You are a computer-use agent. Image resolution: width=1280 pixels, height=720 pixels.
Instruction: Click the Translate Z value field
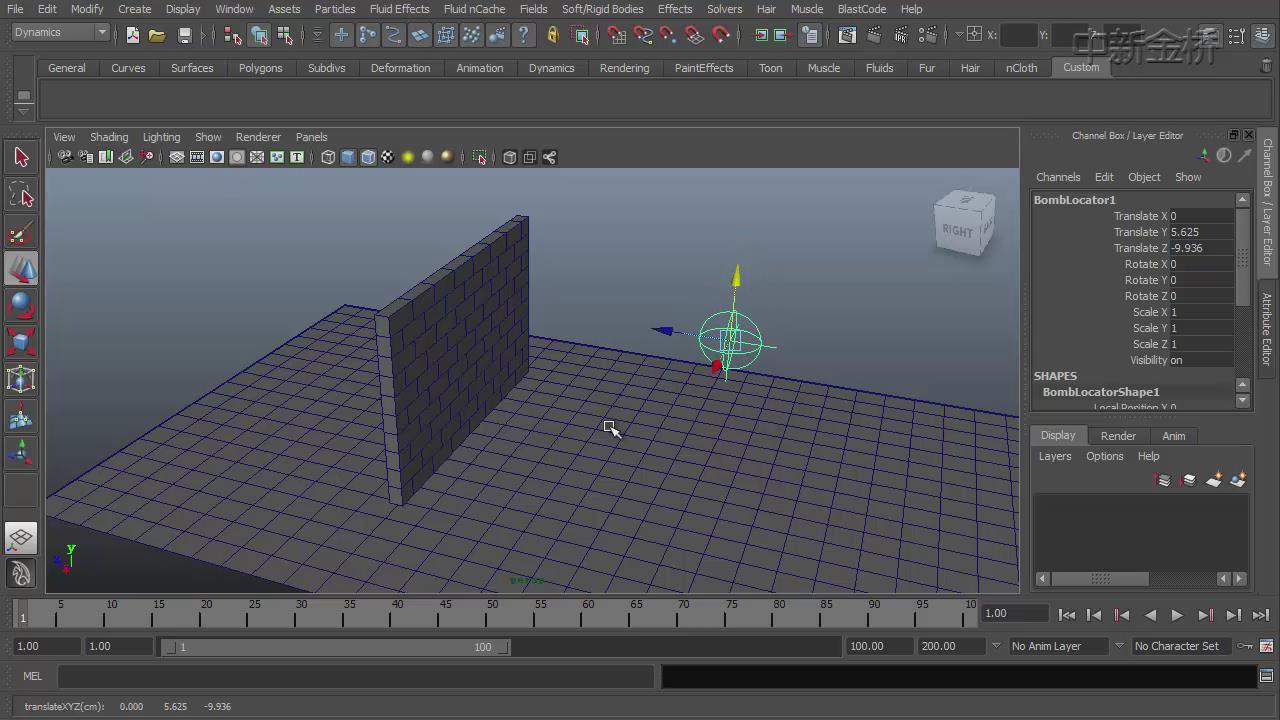click(x=1202, y=248)
